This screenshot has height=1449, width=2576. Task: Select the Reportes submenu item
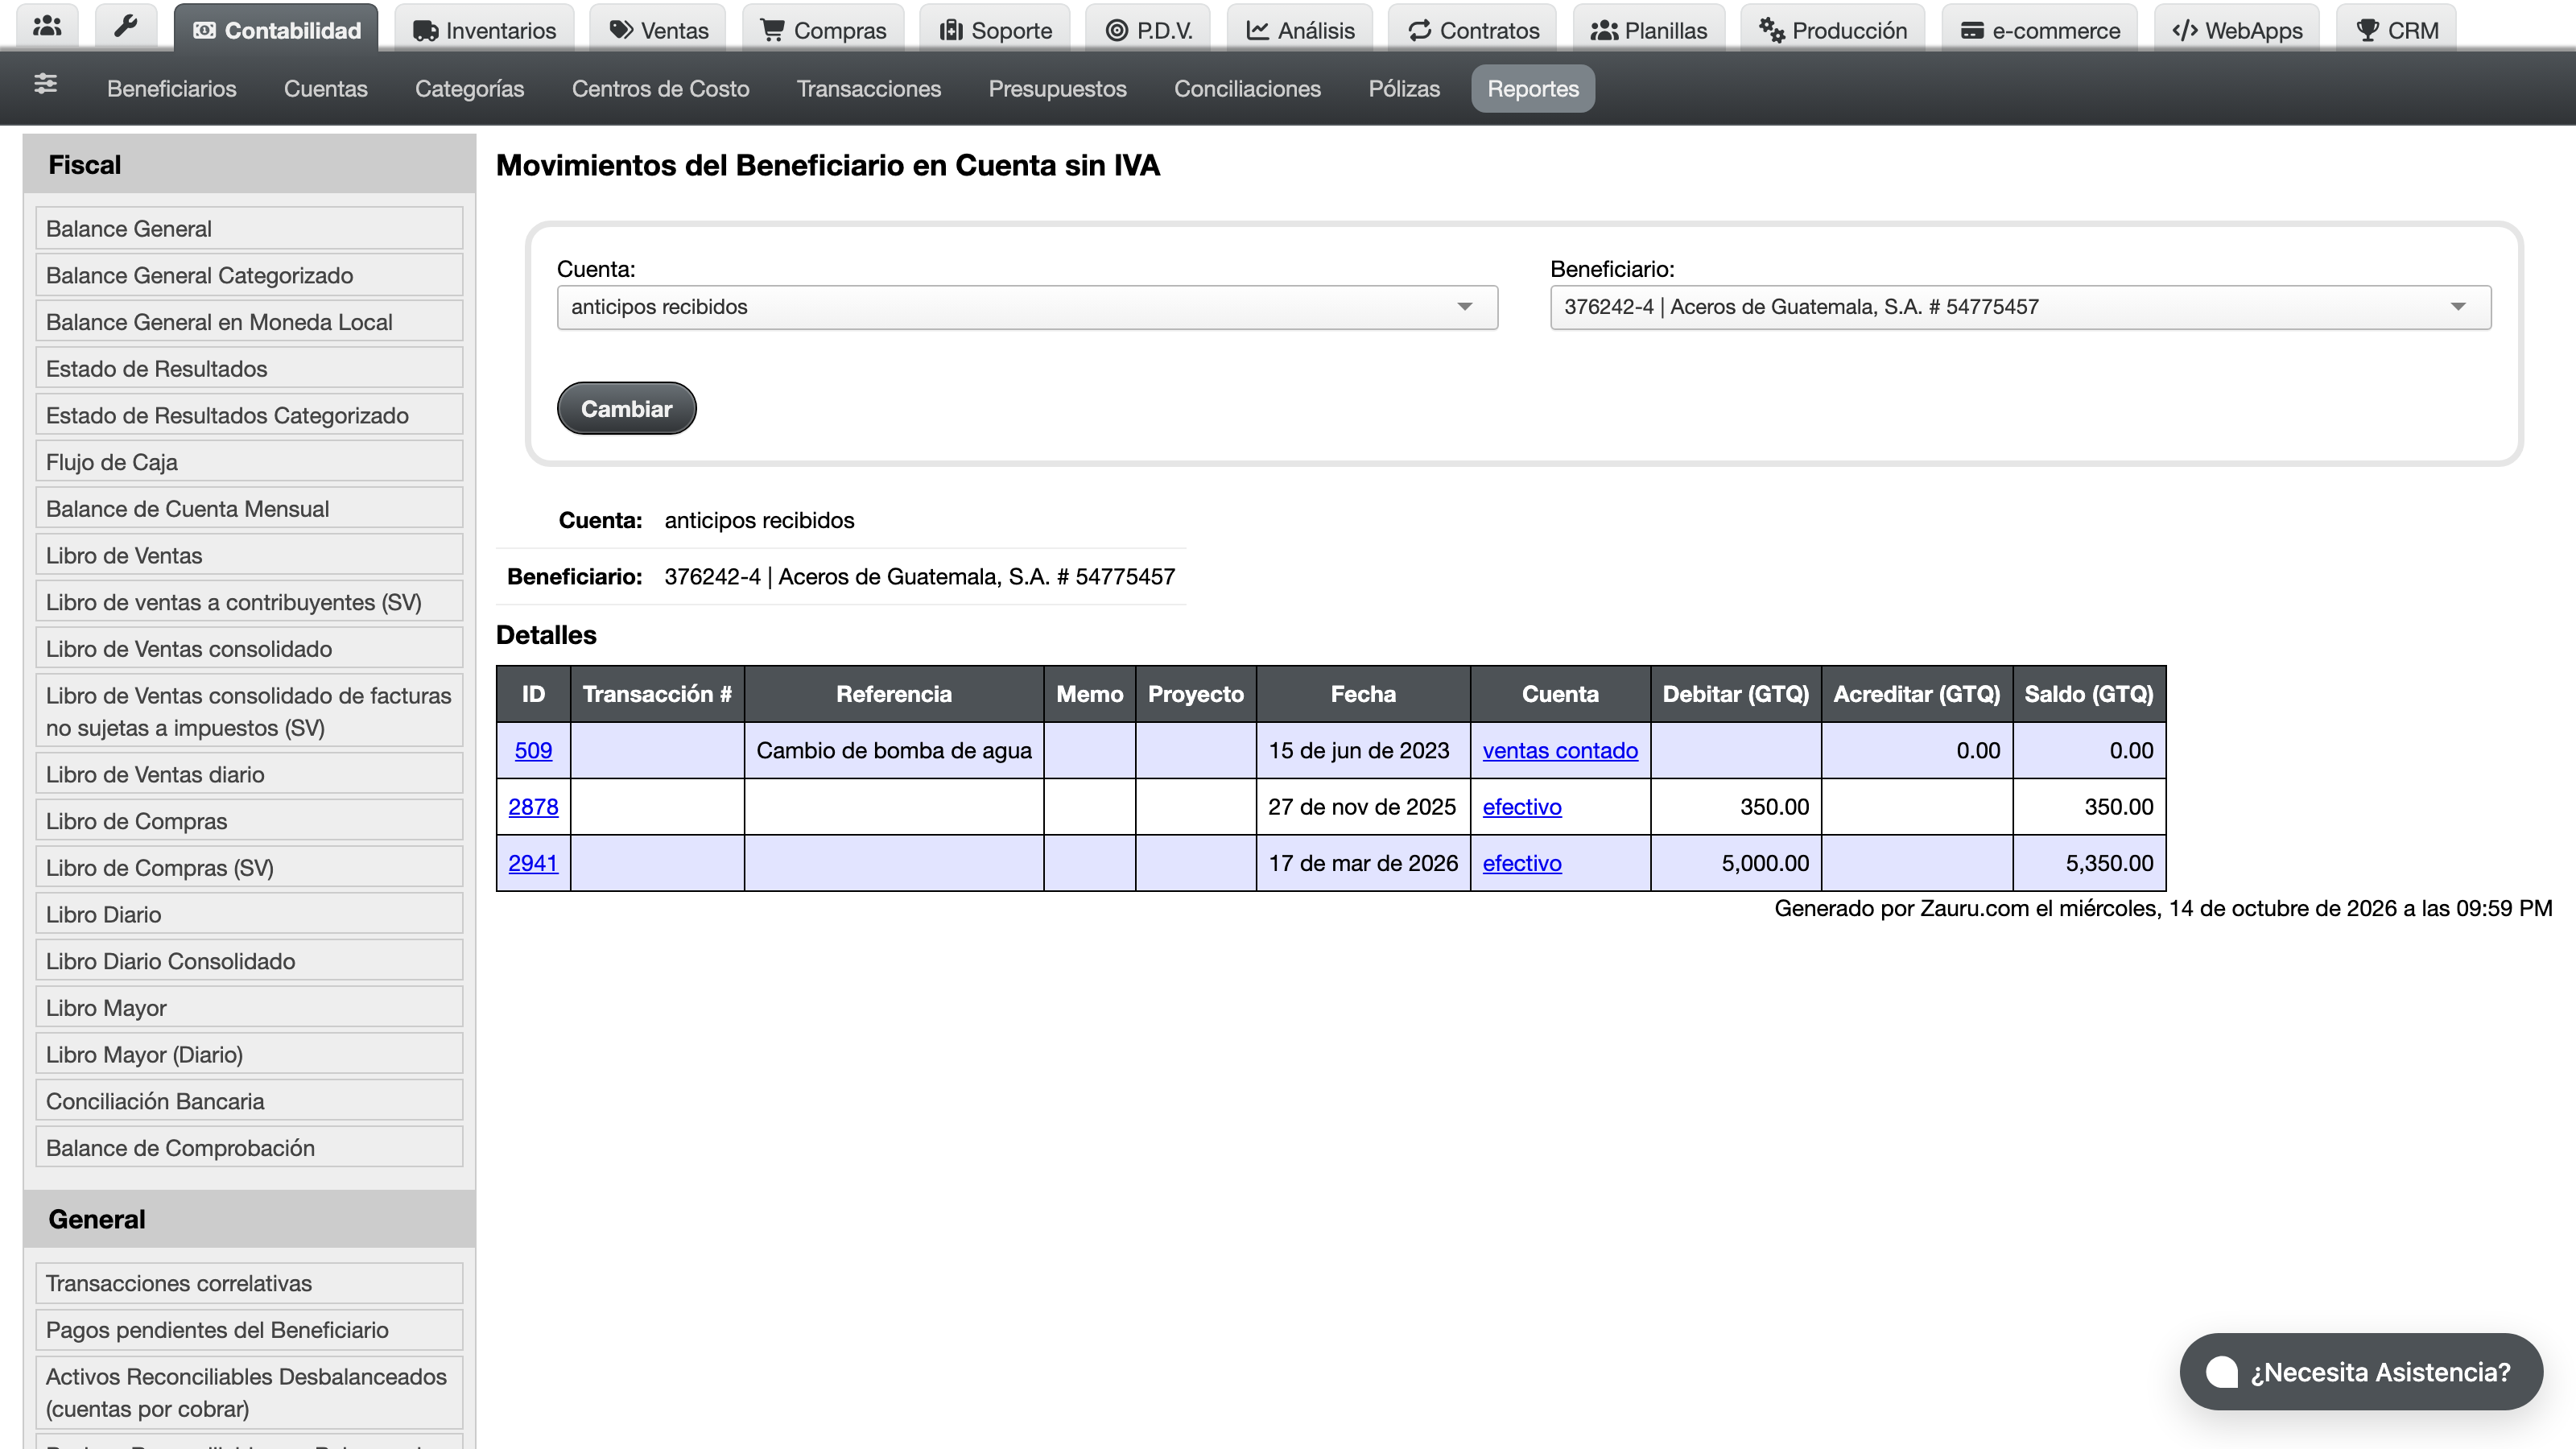[1533, 89]
